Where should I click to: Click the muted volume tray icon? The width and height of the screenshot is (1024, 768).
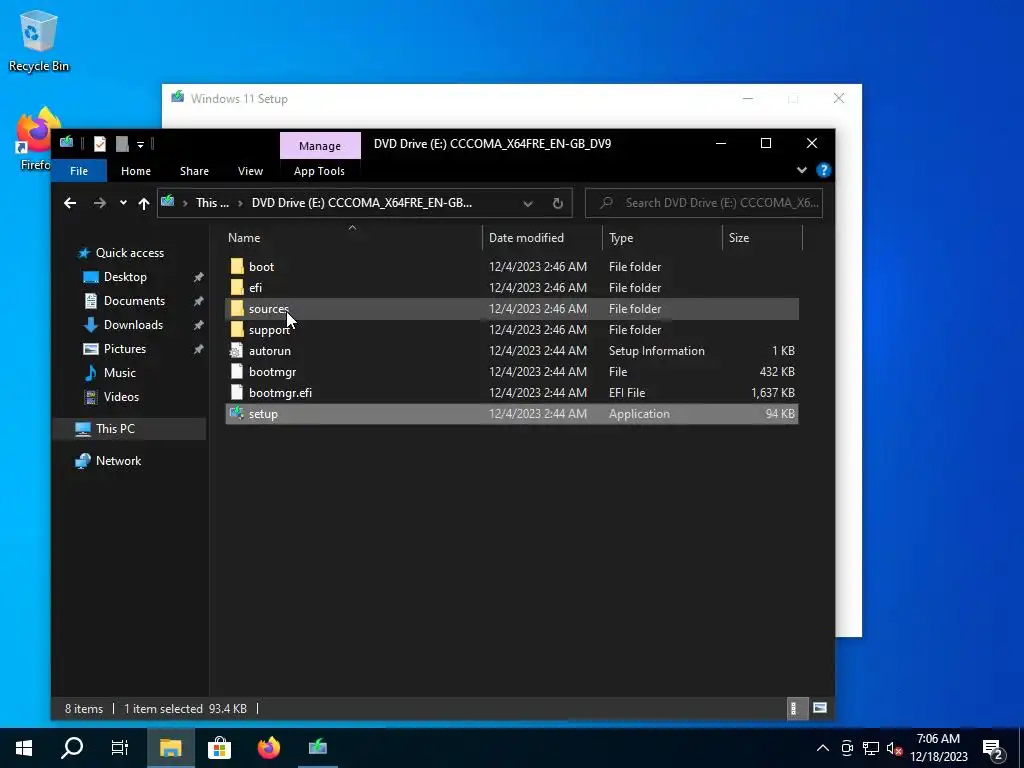(894, 748)
